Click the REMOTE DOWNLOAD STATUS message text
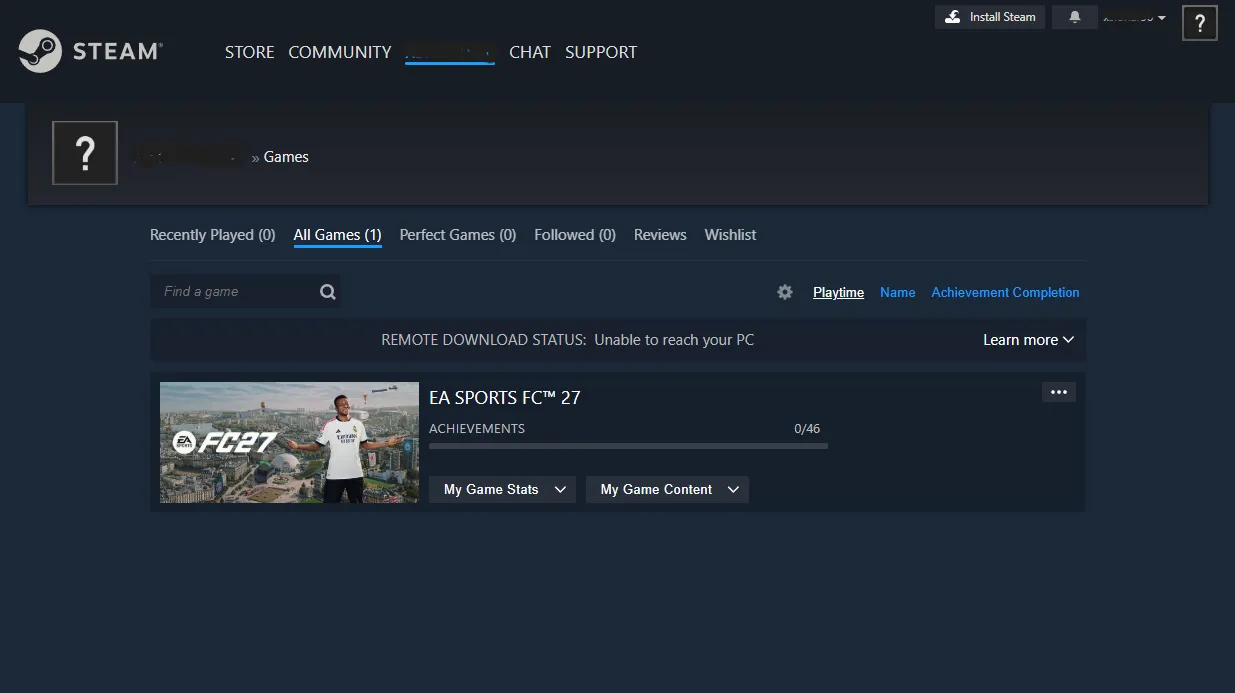The image size is (1235, 693). click(x=568, y=340)
